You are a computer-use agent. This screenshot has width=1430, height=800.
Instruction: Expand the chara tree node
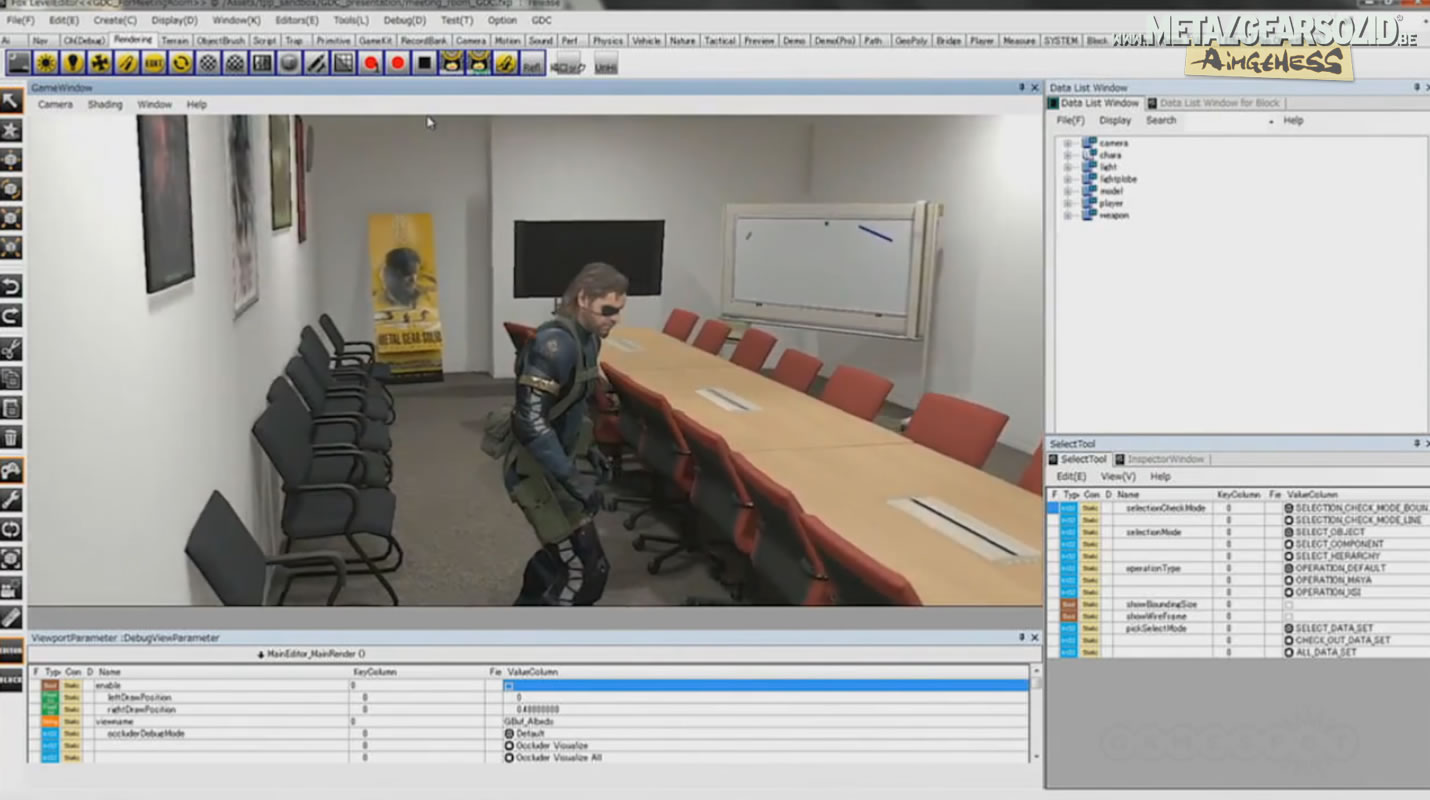tap(1067, 155)
